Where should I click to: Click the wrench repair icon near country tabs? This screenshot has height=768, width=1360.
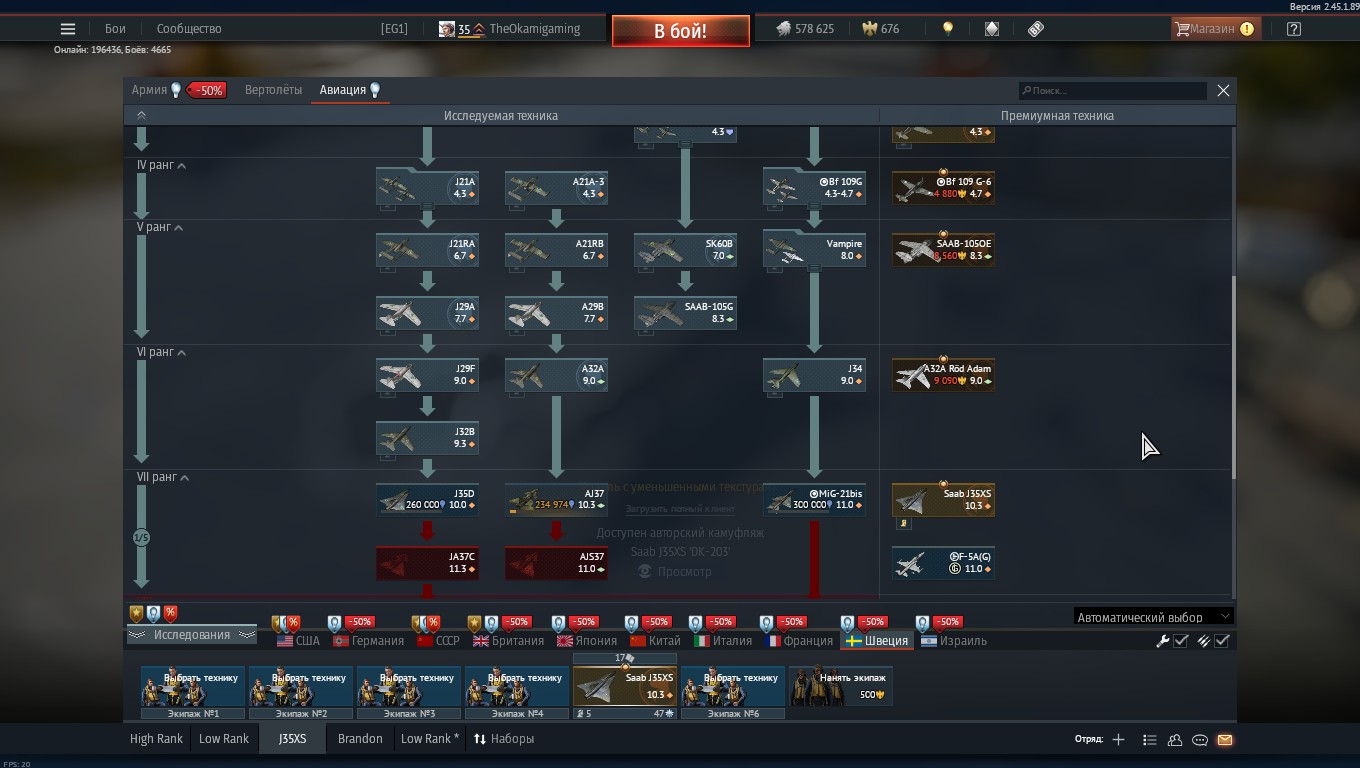point(1163,641)
